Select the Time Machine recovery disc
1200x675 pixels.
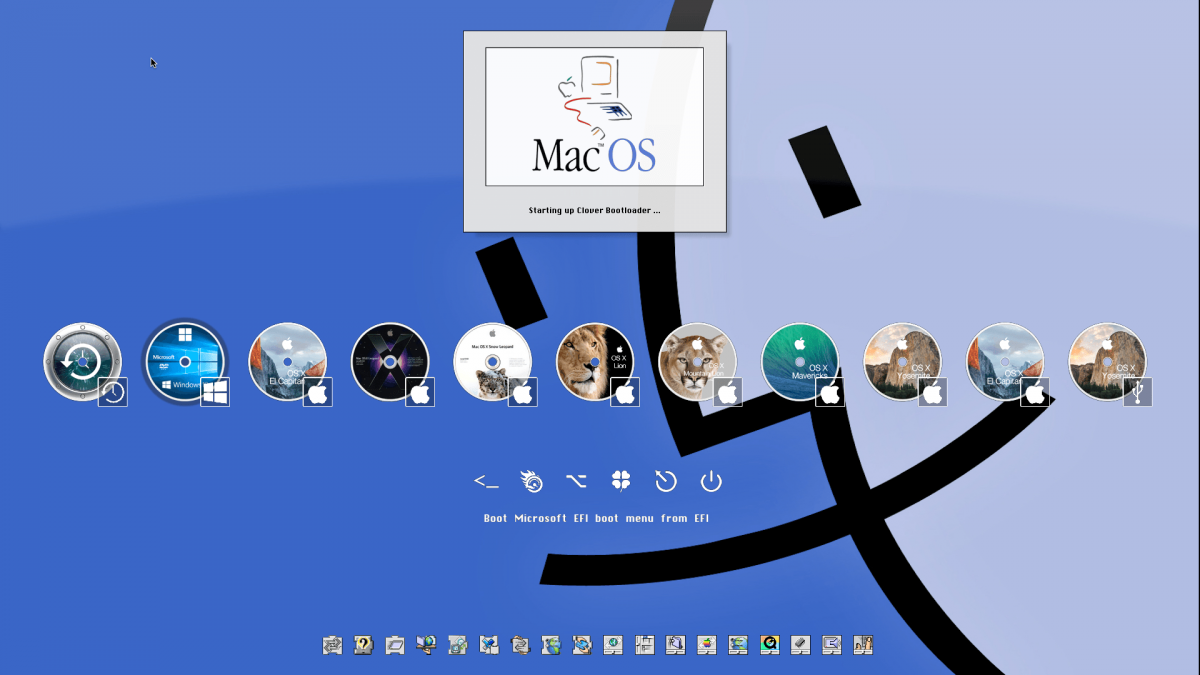point(83,361)
